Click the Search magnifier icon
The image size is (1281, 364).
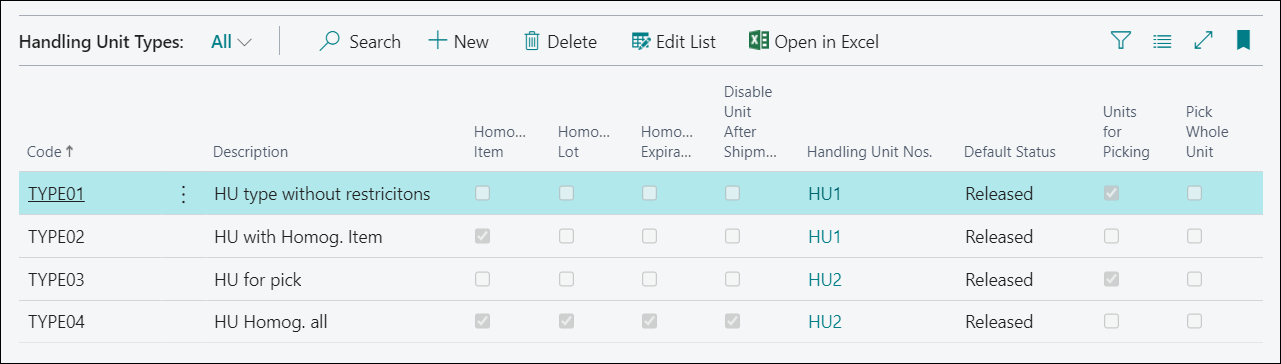click(x=330, y=41)
